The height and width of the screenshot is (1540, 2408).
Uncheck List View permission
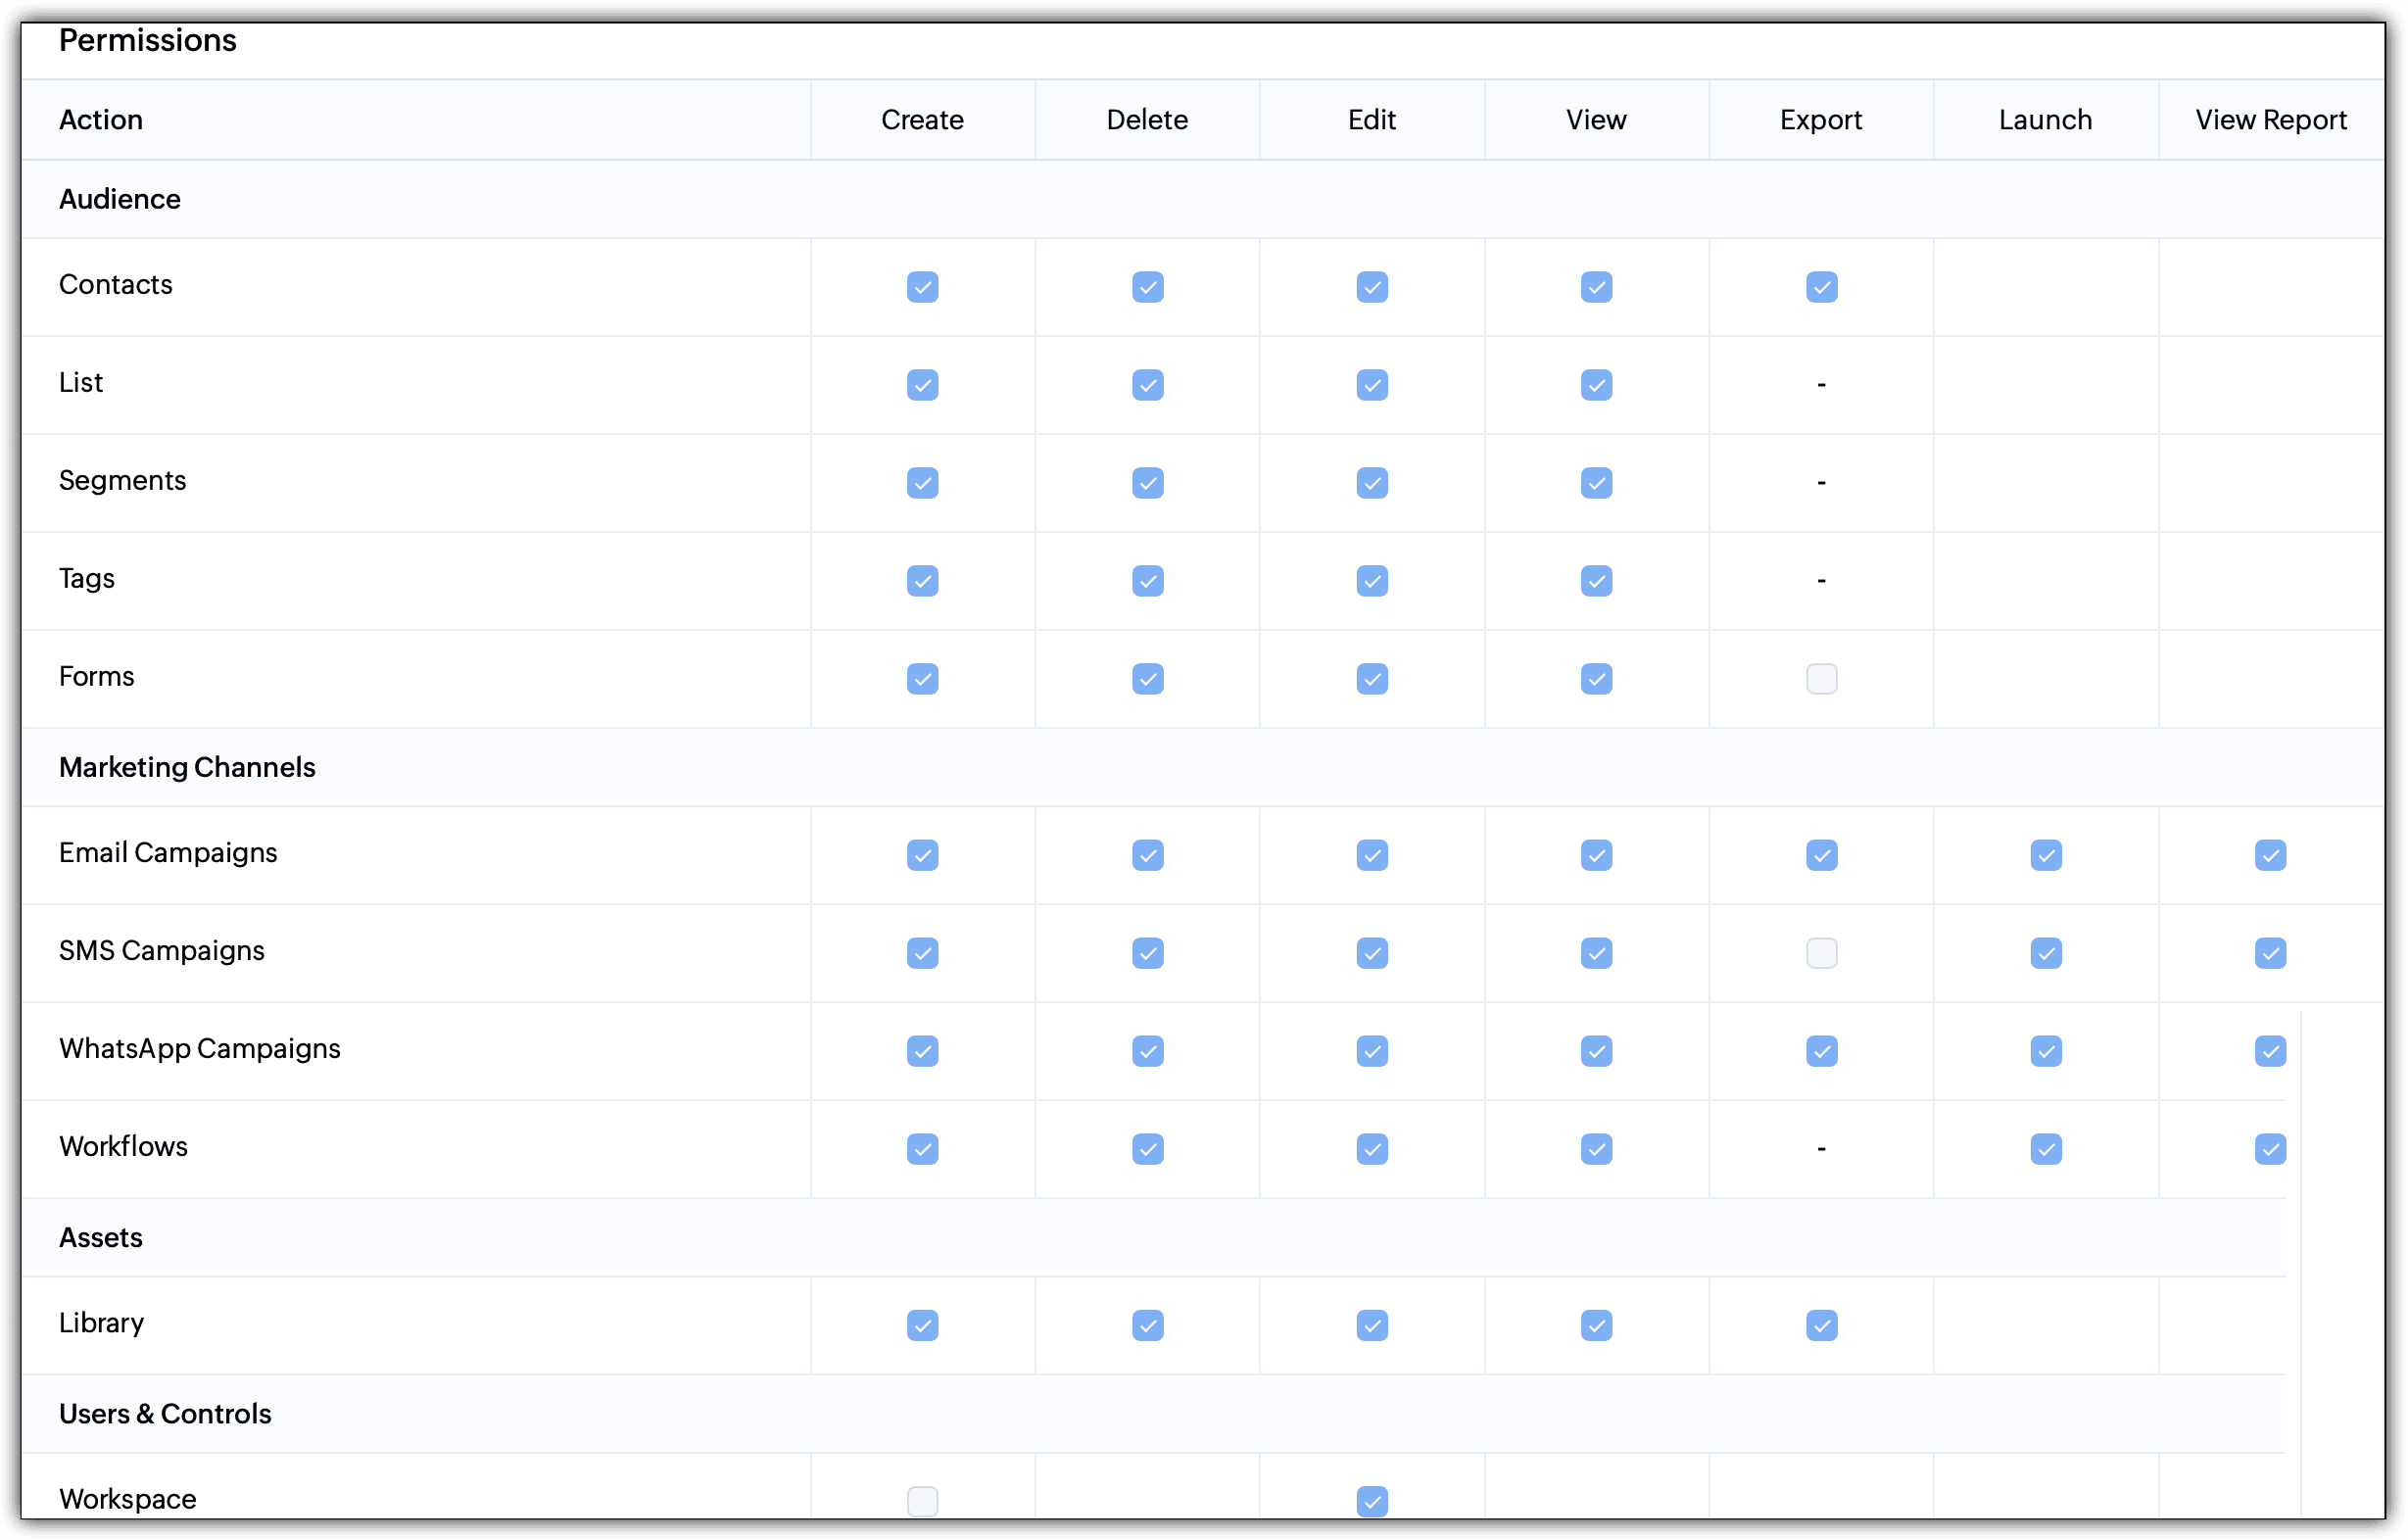pos(1596,385)
